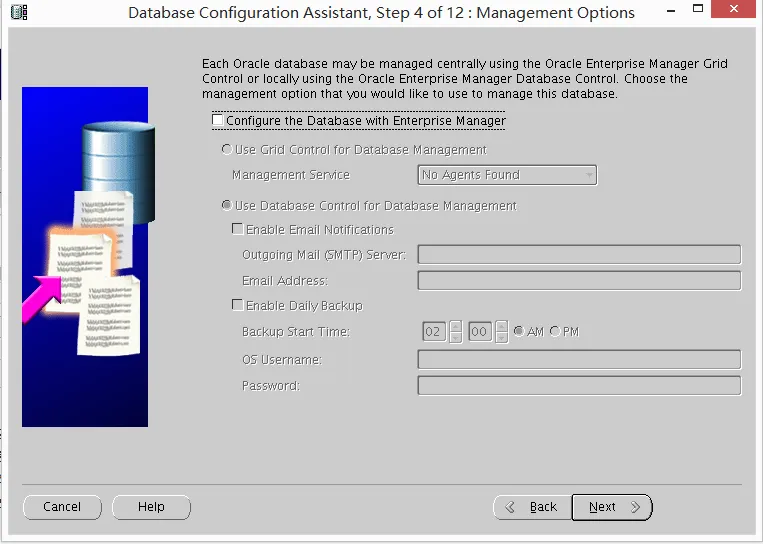The image size is (763, 544).
Task: Close the Database Configuration Assistant window
Action: [734, 9]
